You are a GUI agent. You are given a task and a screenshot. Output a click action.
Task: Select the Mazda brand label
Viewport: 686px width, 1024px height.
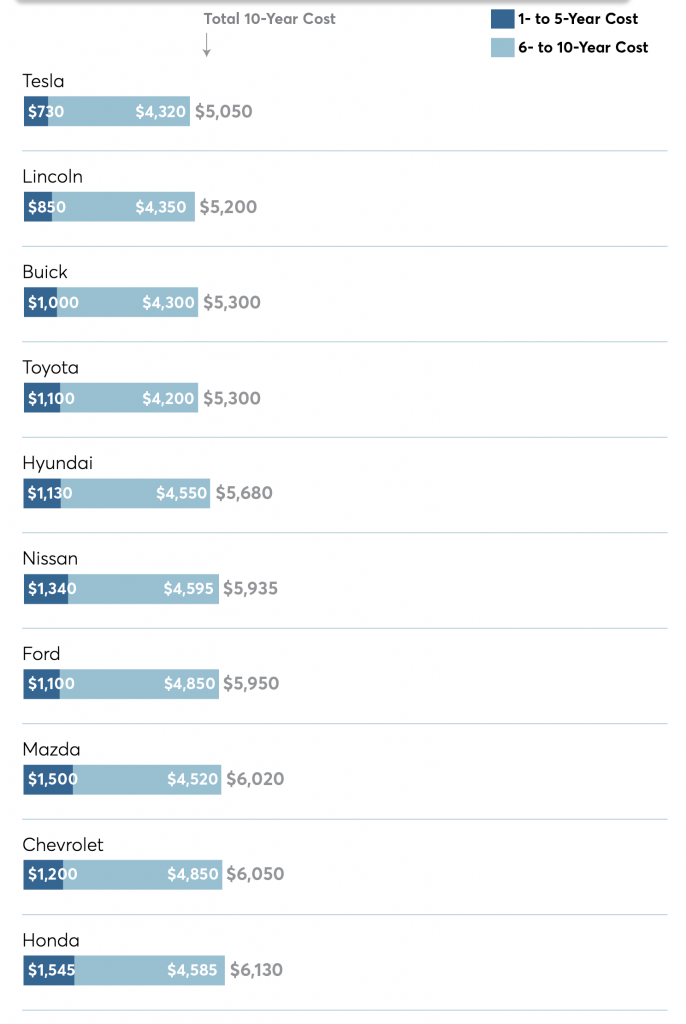tap(51, 749)
